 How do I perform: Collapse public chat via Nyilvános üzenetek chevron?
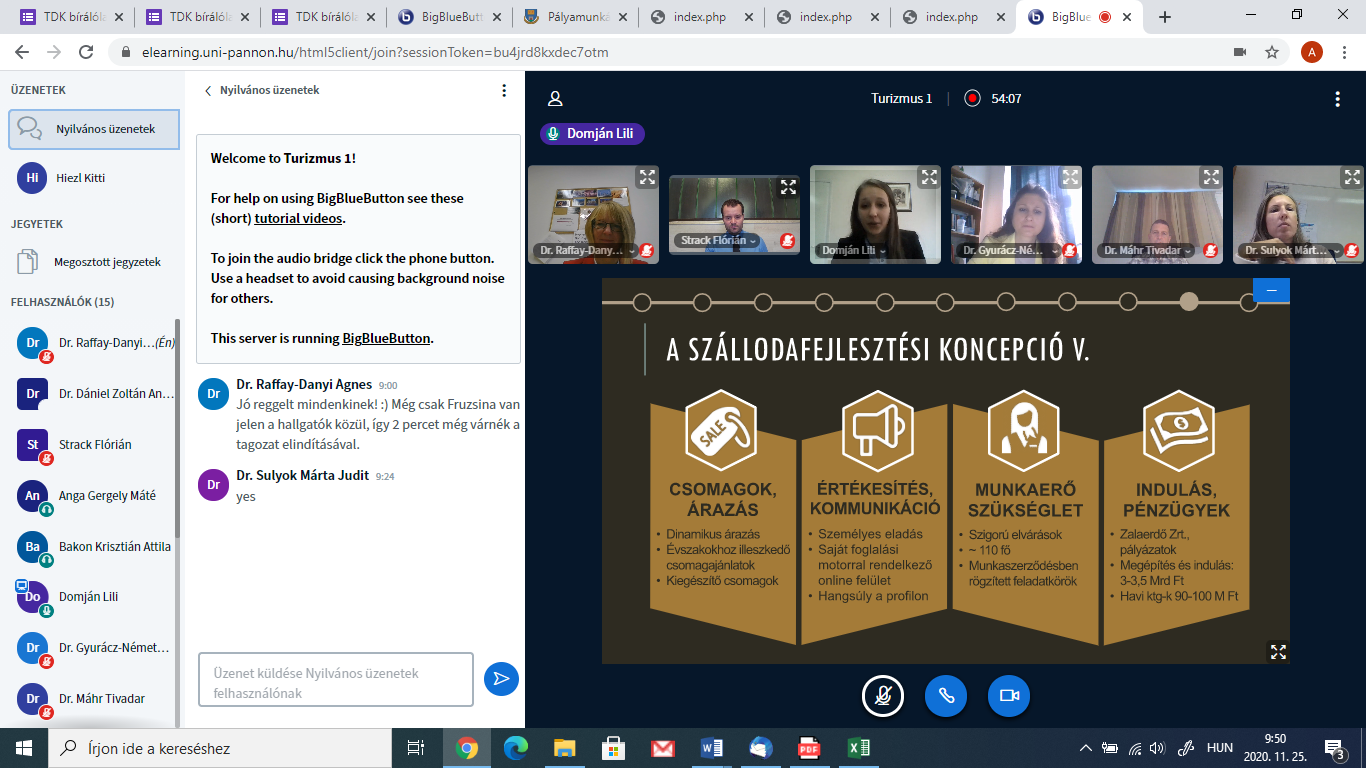coord(208,91)
